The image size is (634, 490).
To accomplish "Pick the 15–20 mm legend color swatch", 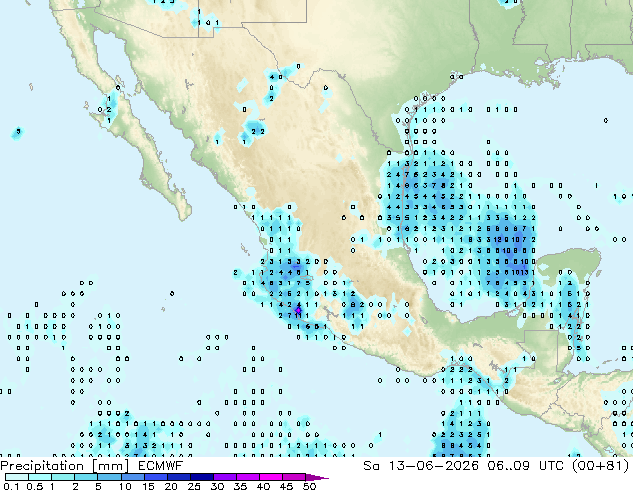I will [x=155, y=477].
